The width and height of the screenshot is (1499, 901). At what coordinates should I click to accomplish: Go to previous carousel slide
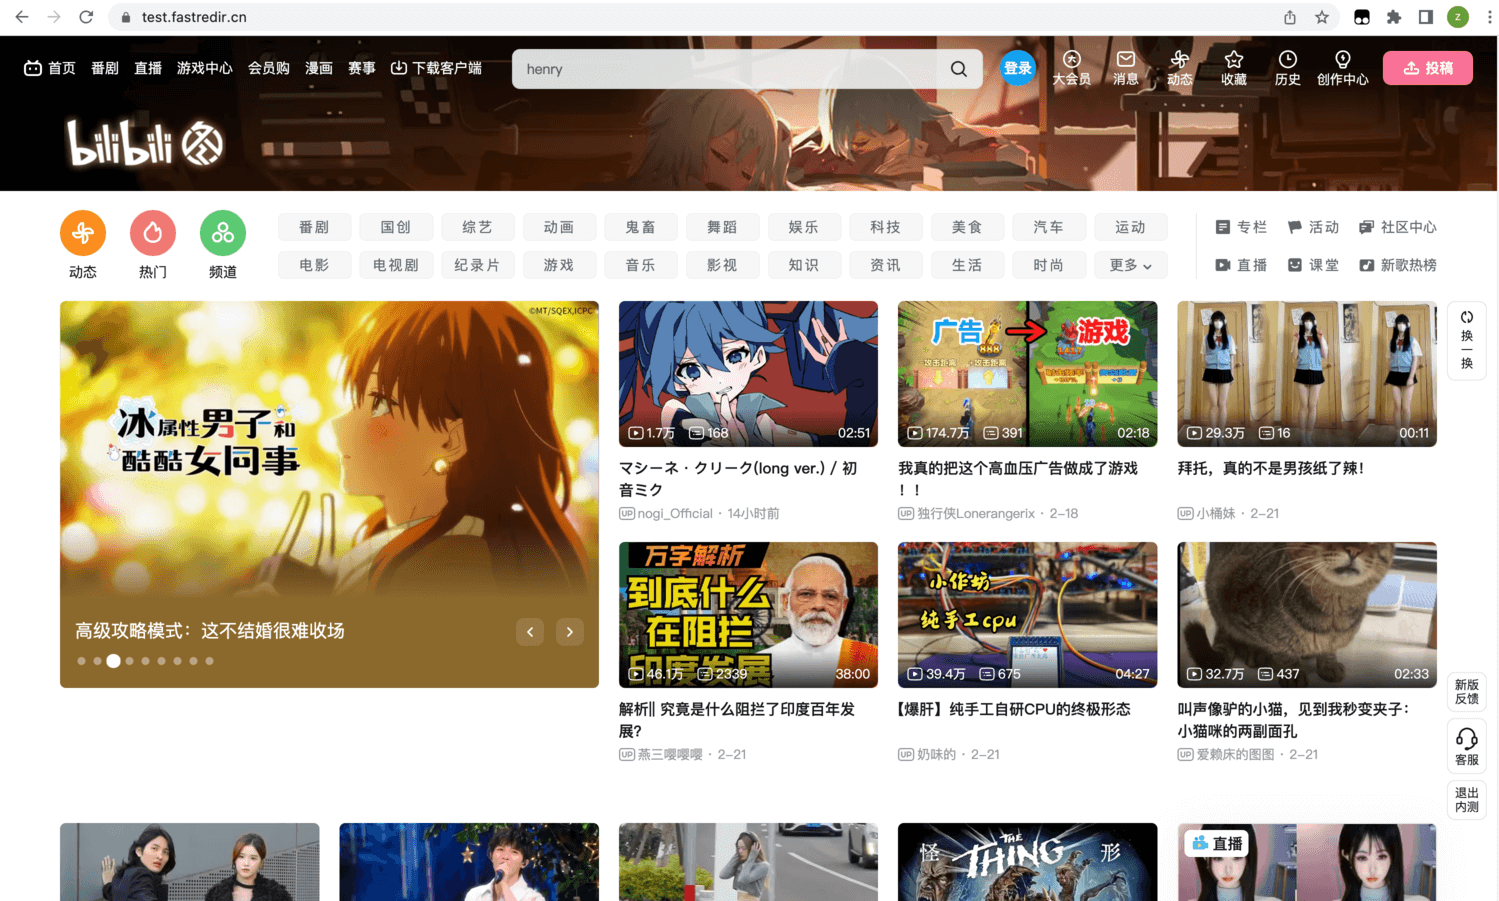(x=530, y=631)
